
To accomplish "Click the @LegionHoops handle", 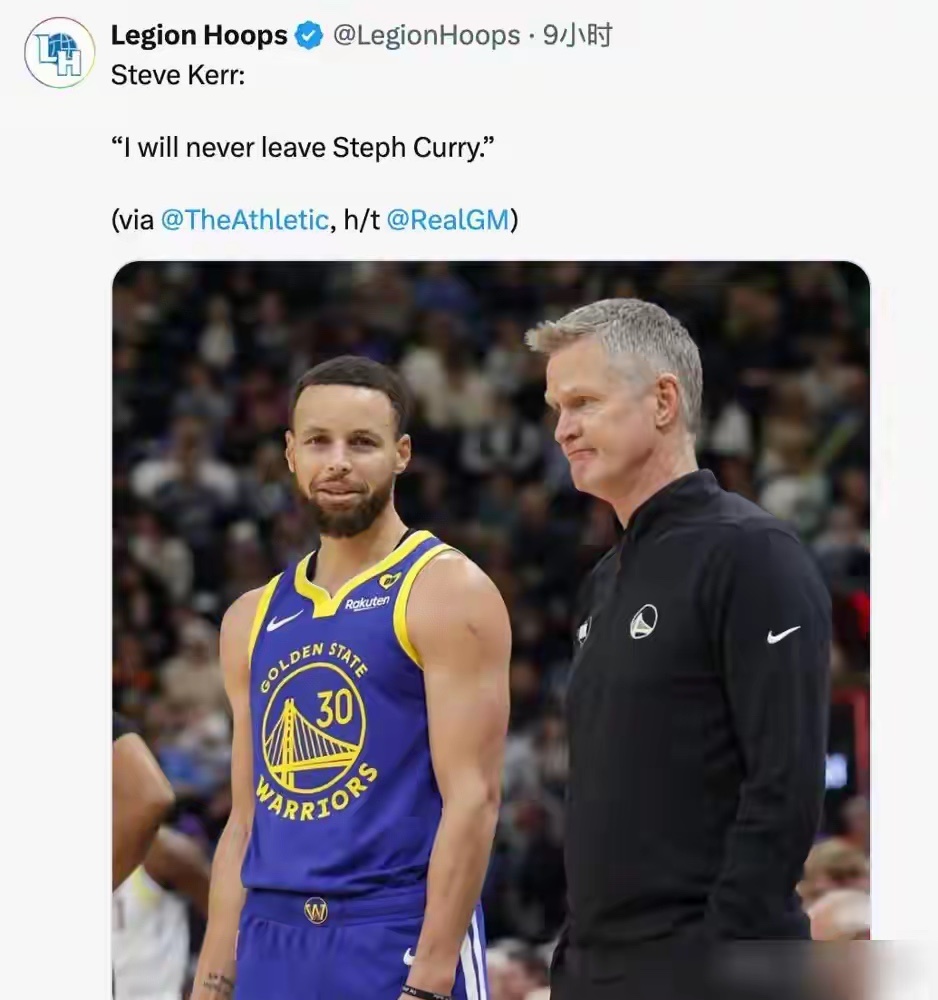I will point(426,36).
